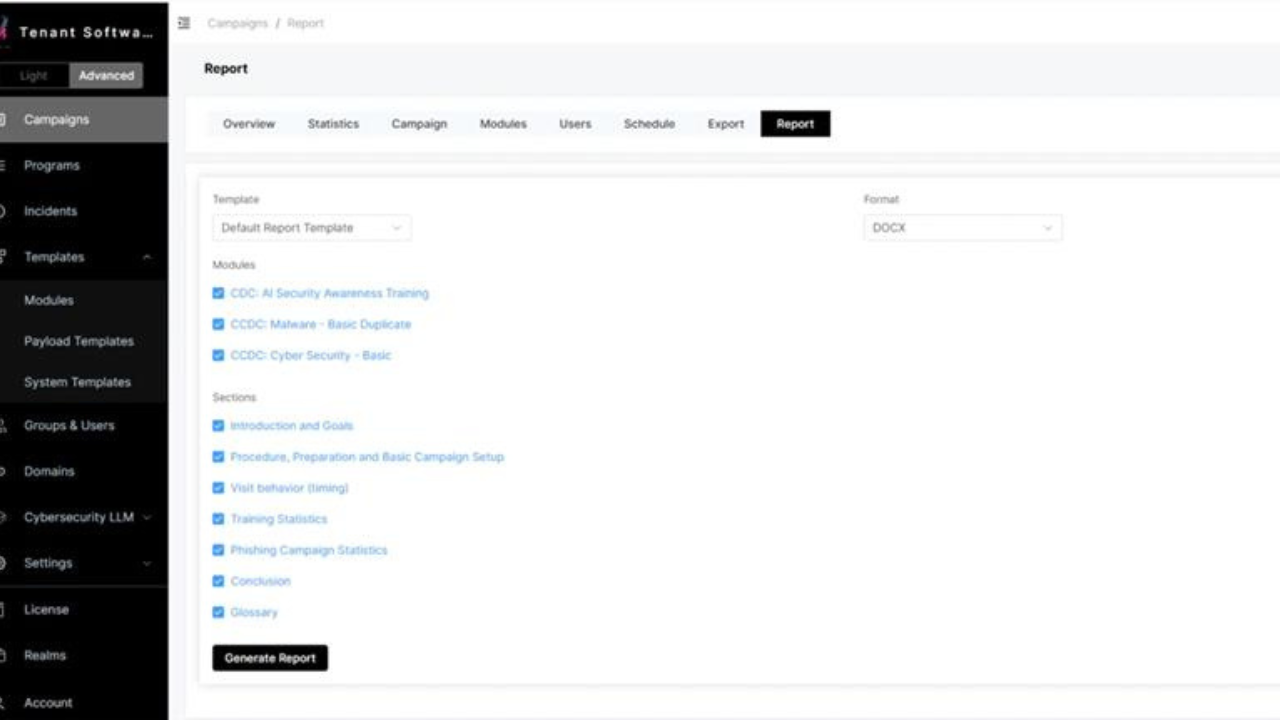Screen dimensions: 1280x720
Task: Switch the theme toggle to Light
Action: [x=34, y=75]
